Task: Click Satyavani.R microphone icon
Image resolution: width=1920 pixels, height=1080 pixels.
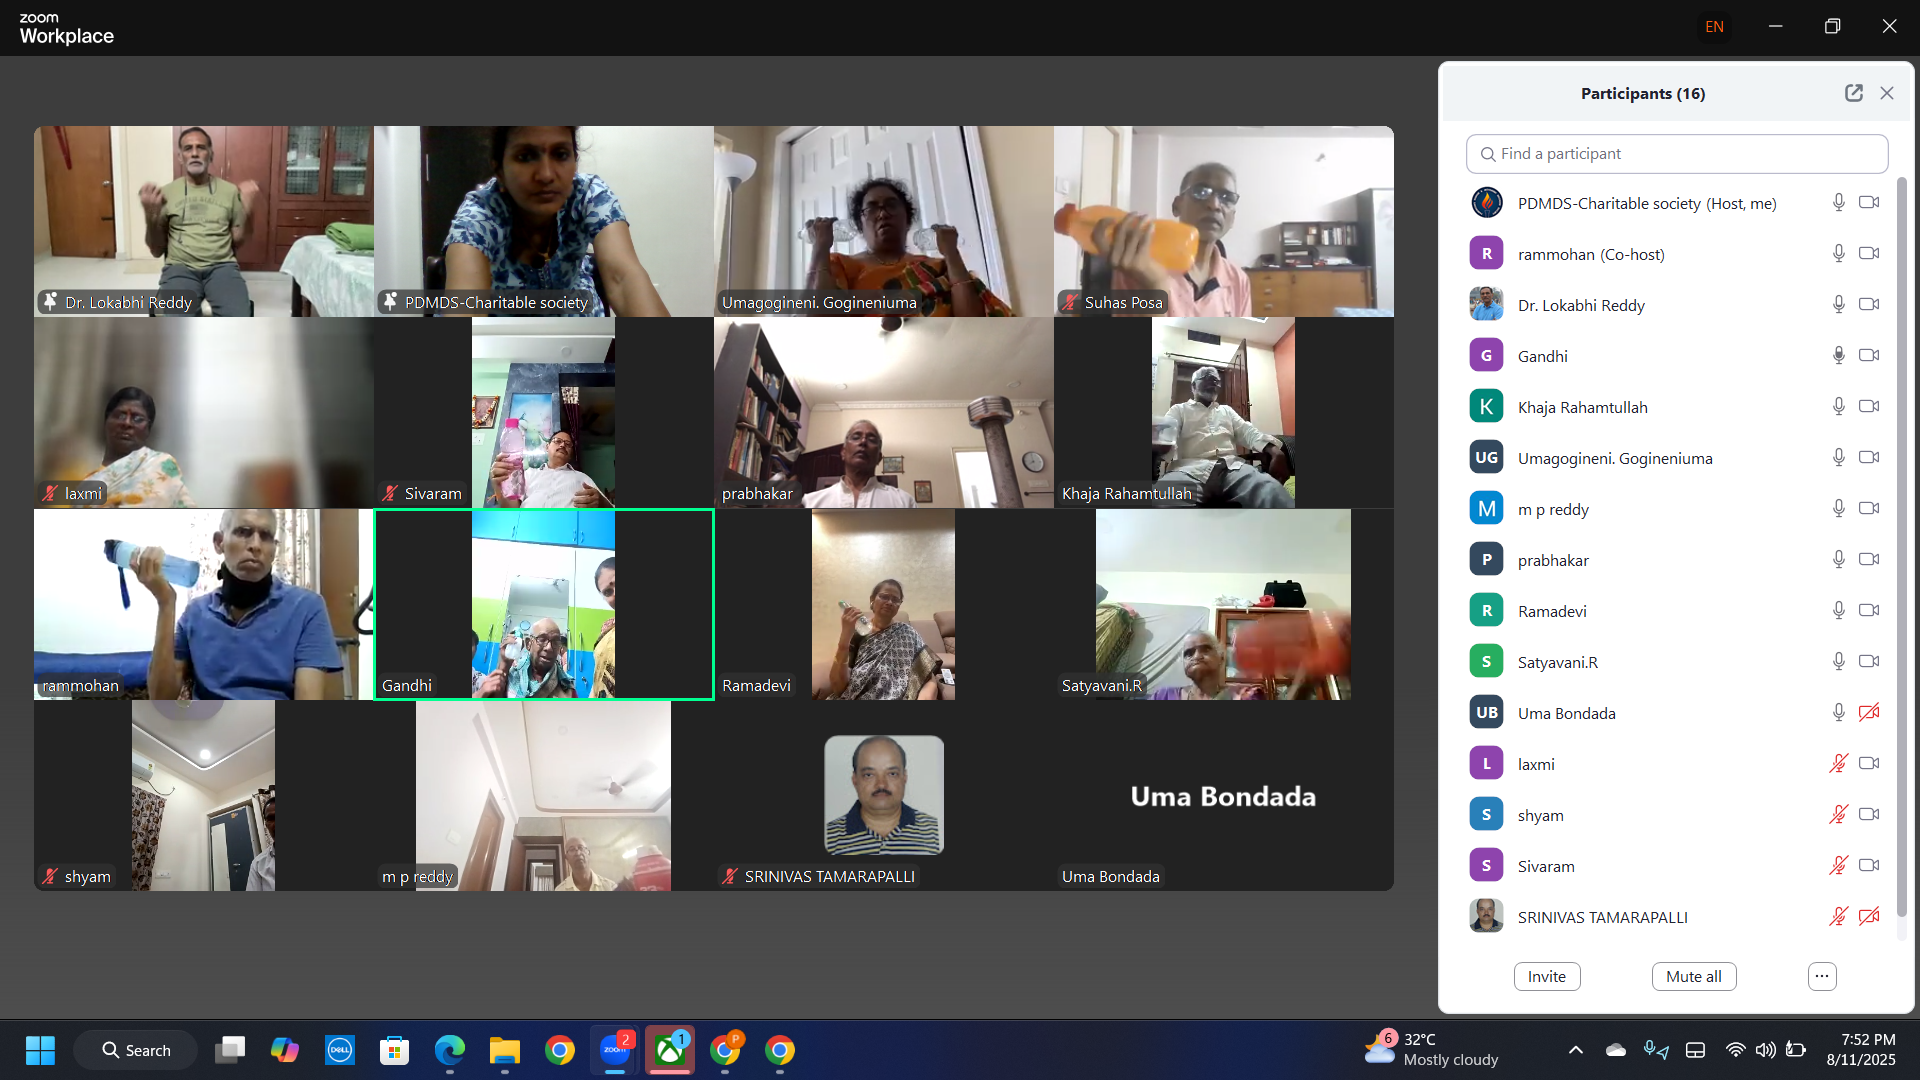Action: pos(1838,662)
